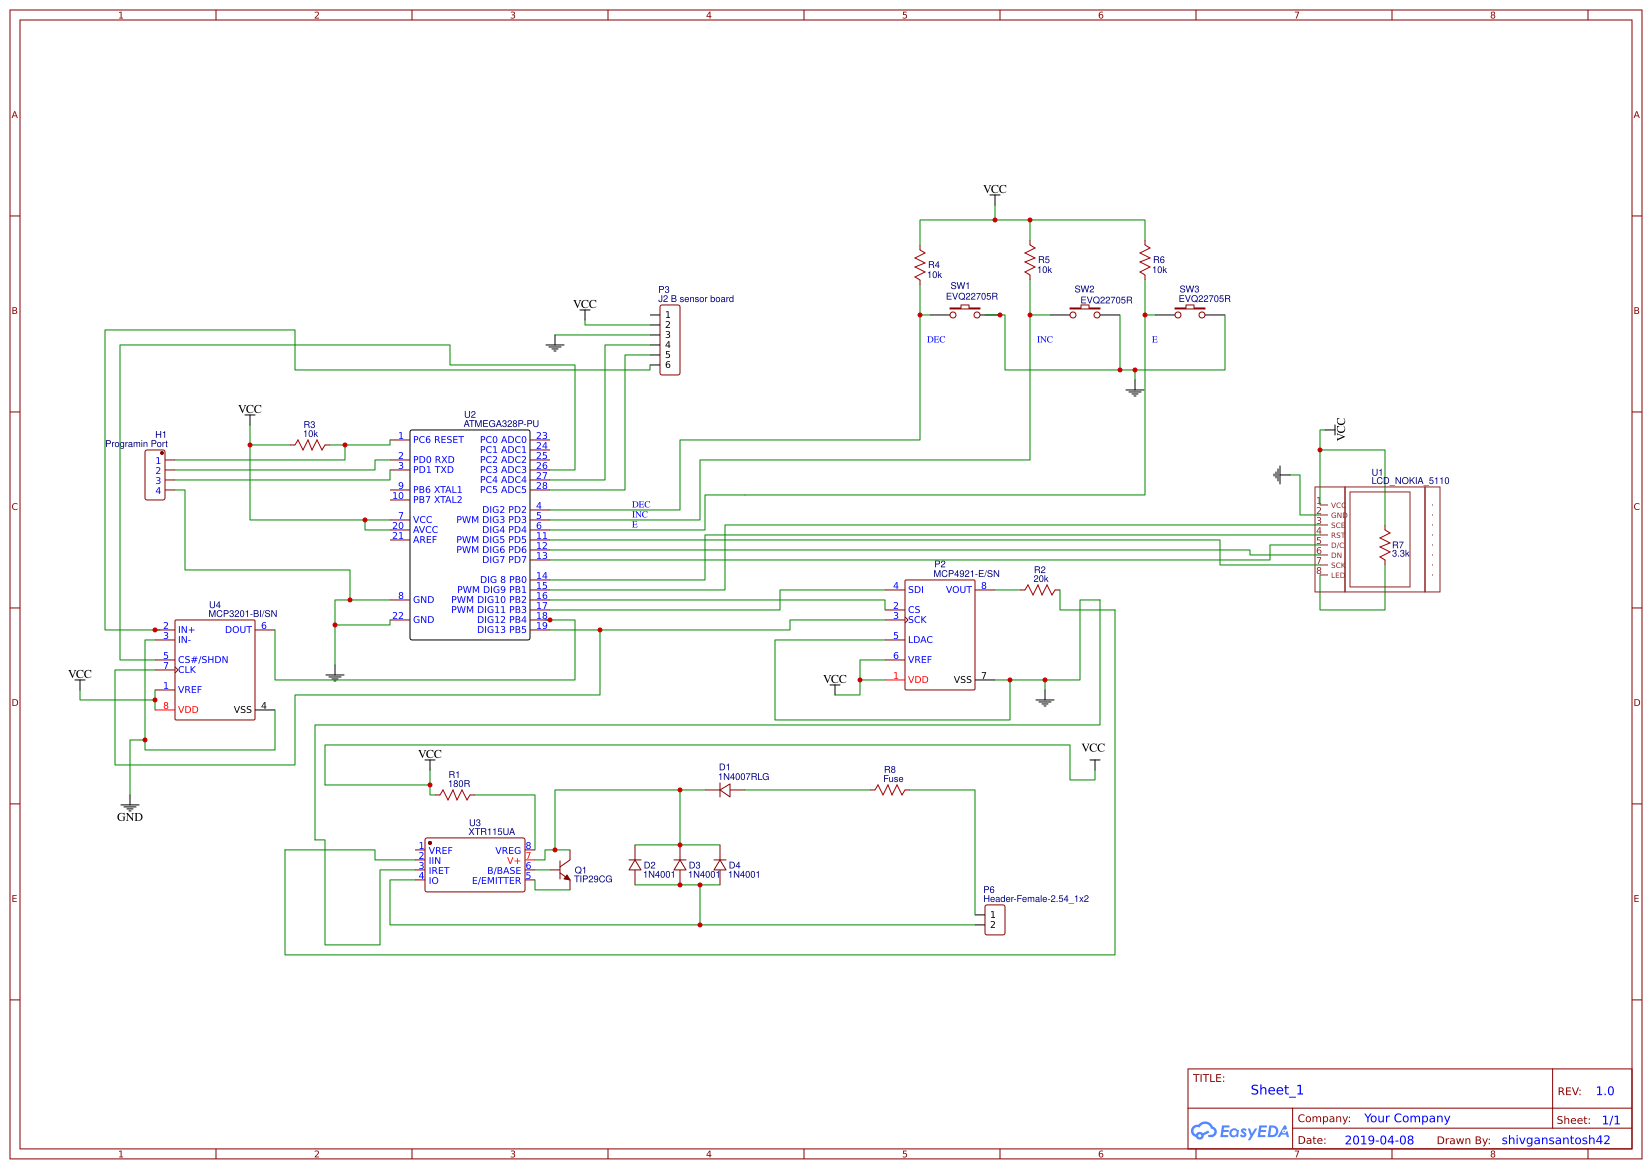Select the J2 B sensor board connector P3

click(670, 342)
